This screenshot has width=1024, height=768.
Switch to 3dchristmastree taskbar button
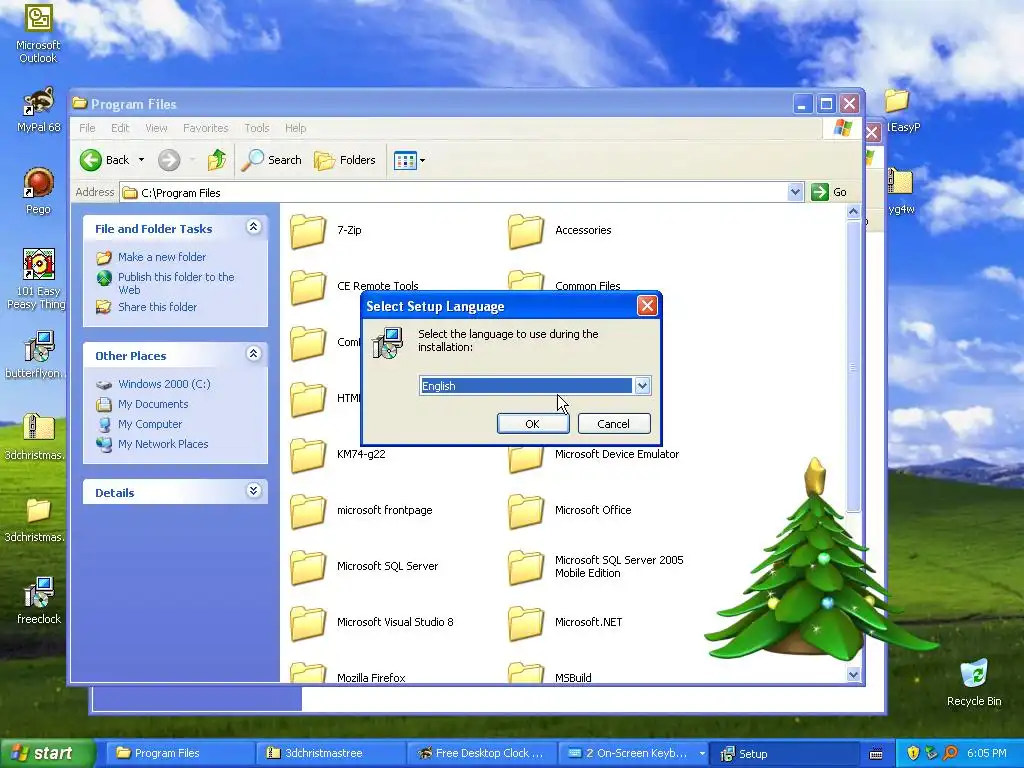[330, 754]
